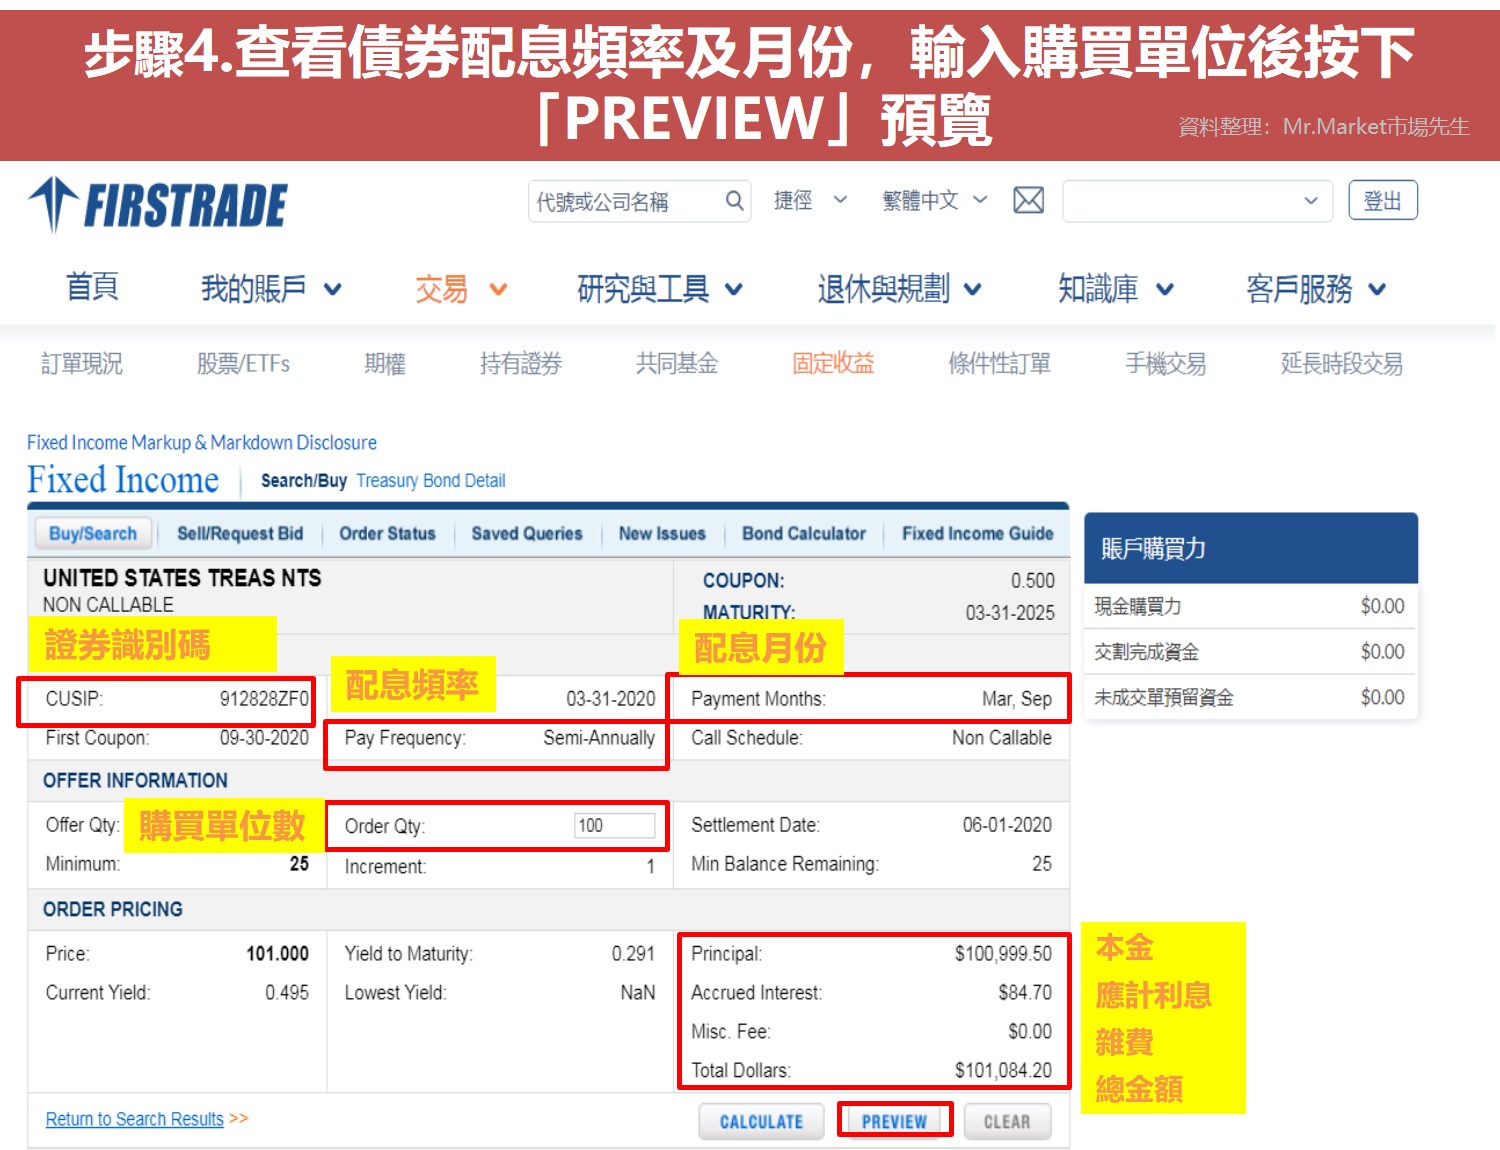Screen dimensions: 1500x1150
Task: Click Accrued Interest value $84.70
Action: pyautogui.click(x=1025, y=993)
